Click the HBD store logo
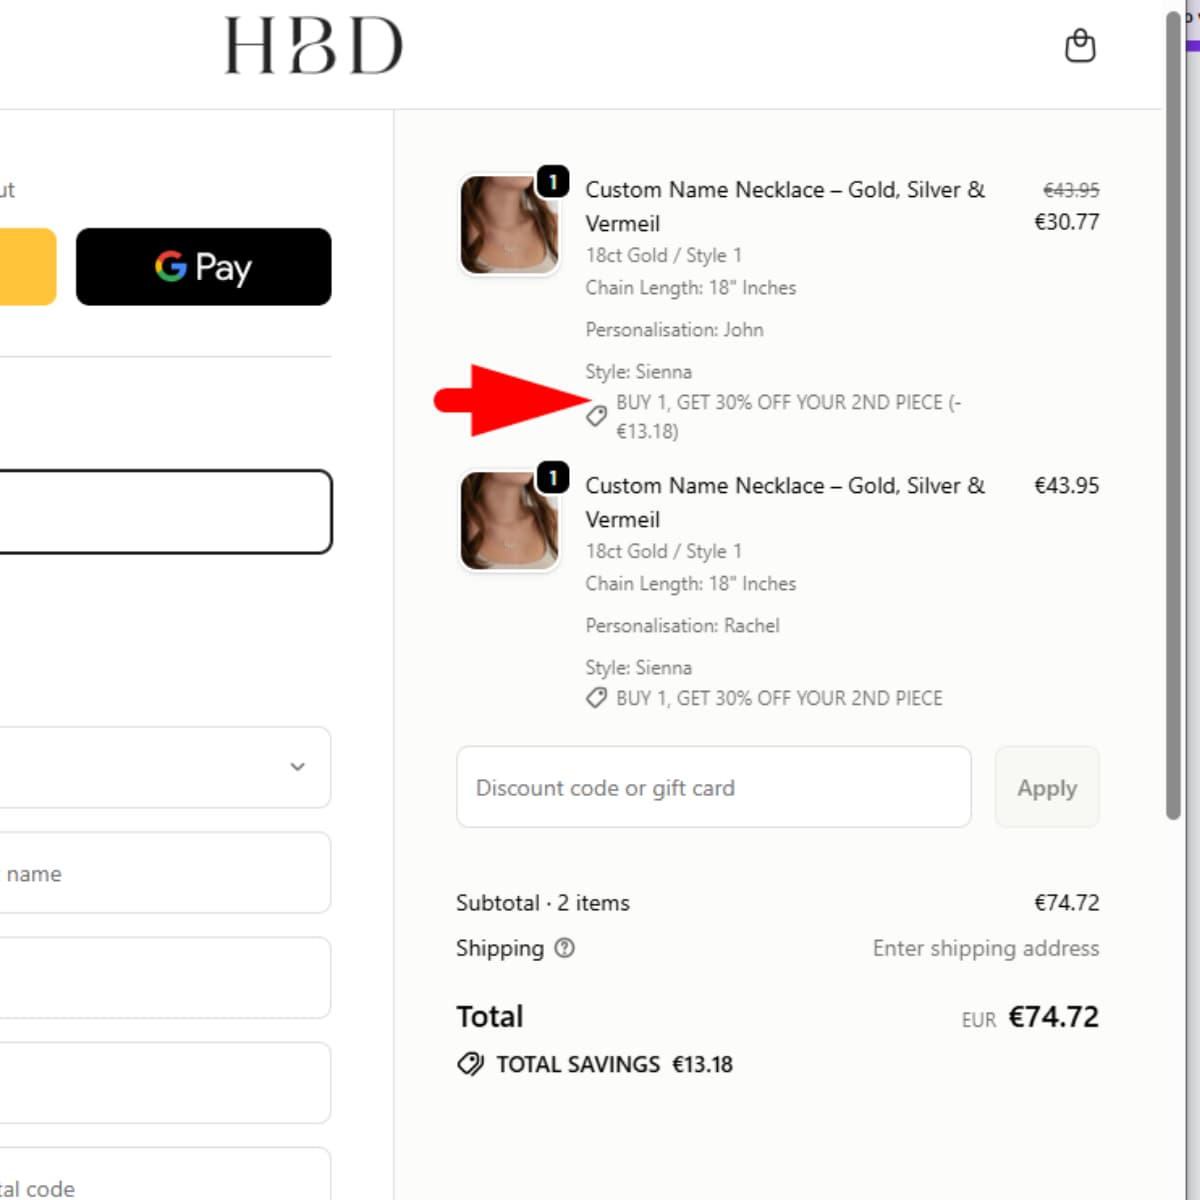This screenshot has width=1200, height=1200. pyautogui.click(x=313, y=46)
